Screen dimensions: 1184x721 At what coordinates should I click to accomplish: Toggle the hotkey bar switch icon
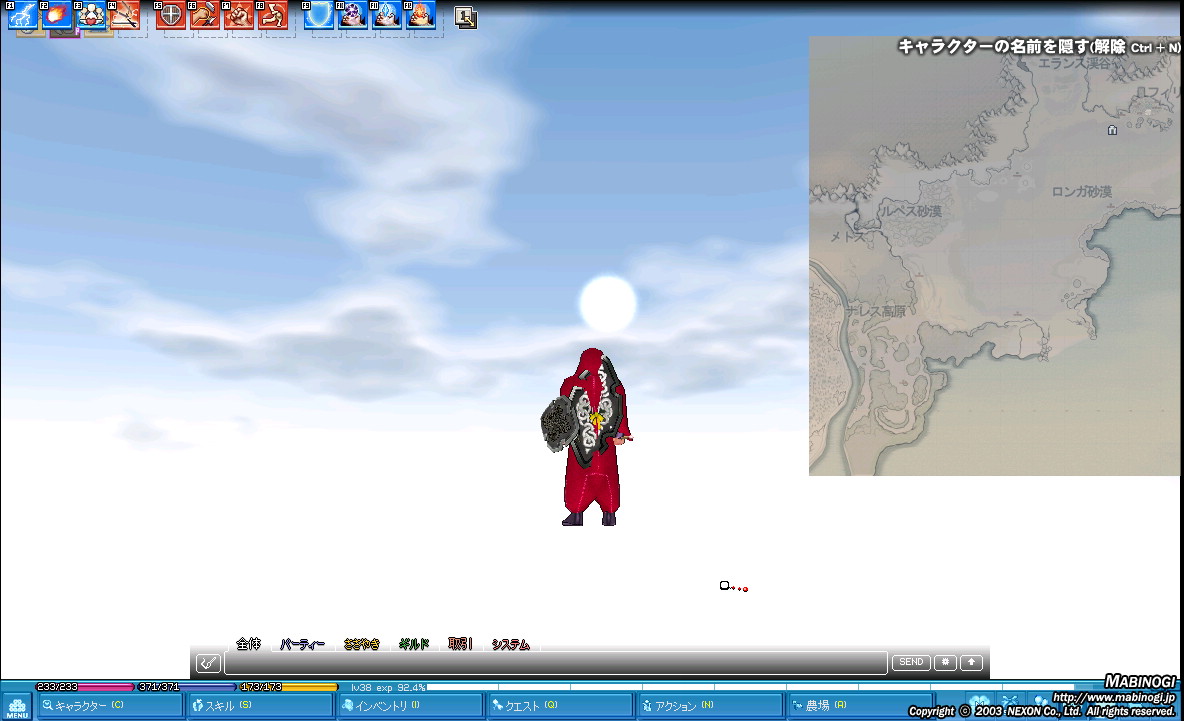465,17
